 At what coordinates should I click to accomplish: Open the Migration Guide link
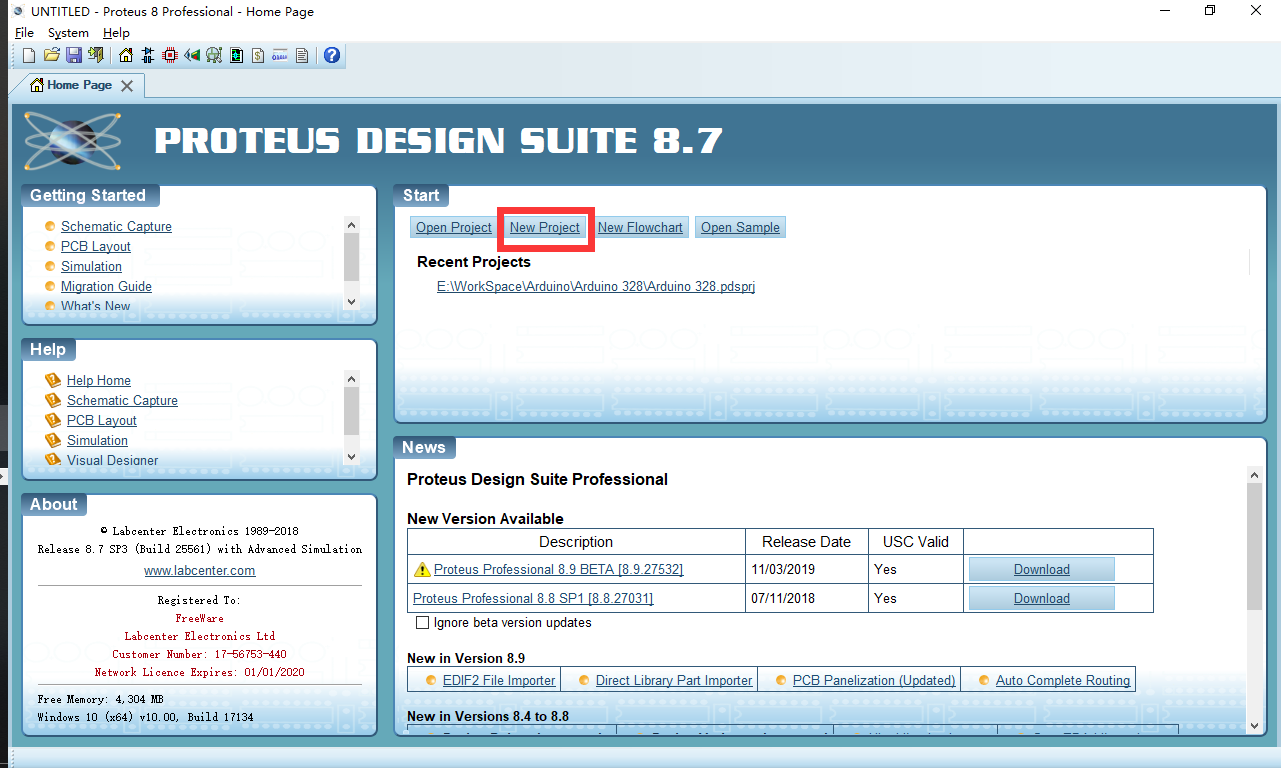[106, 286]
